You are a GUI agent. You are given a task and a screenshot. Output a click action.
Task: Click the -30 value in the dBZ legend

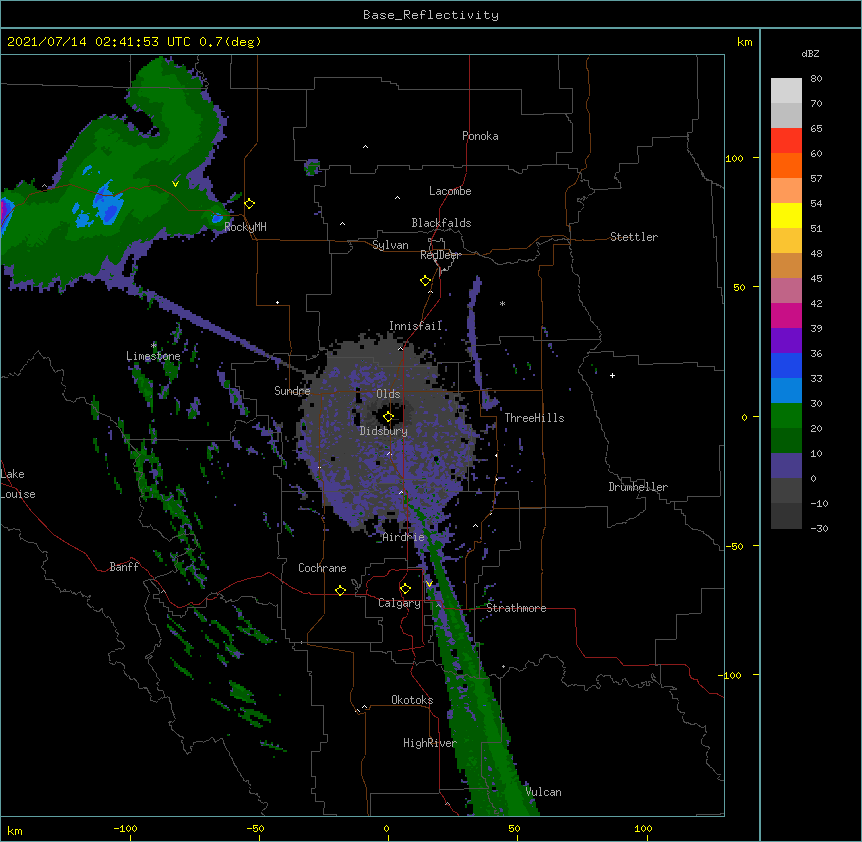pos(819,528)
